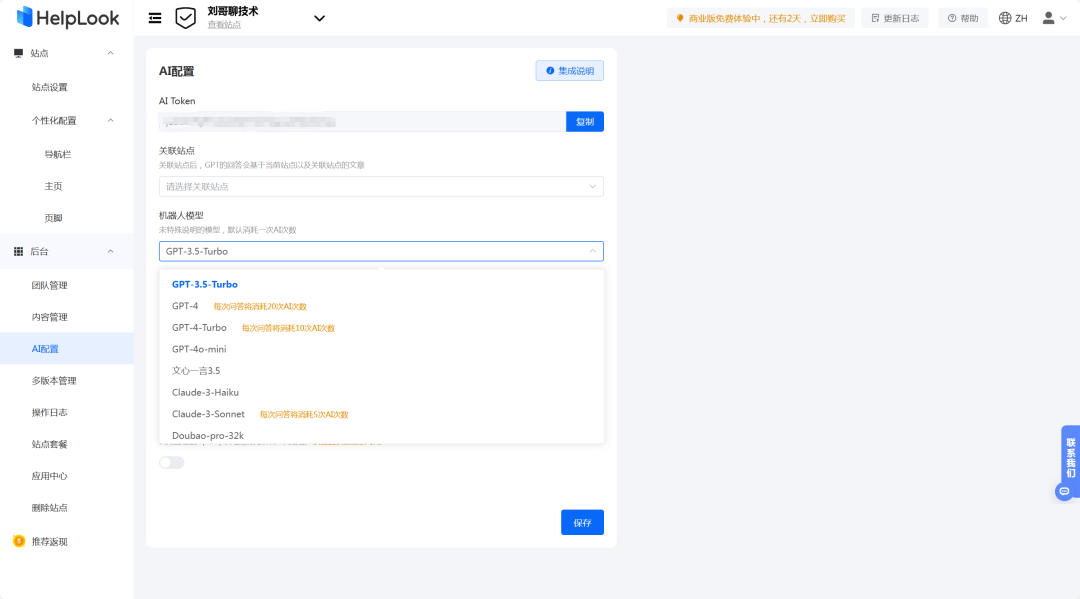Screen dimensions: 1080x599
Task: Click the shield site icon
Action: click(x=185, y=18)
